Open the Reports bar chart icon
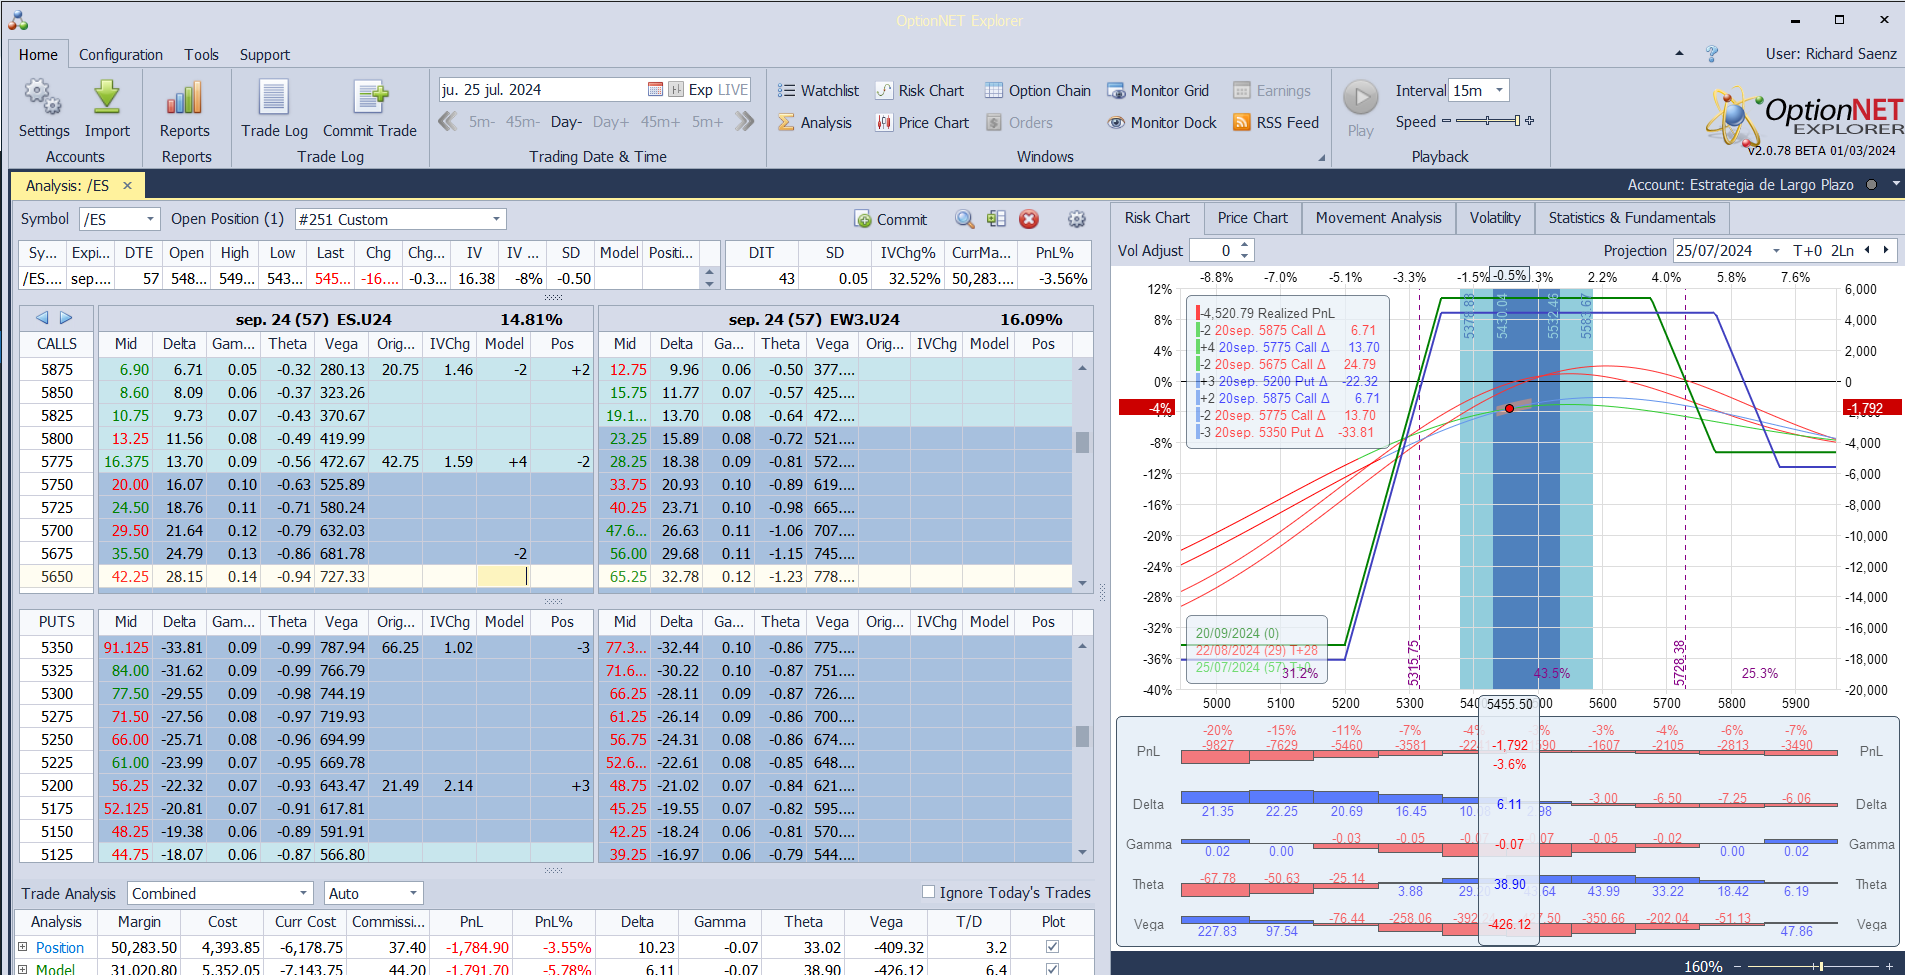Screen dimensions: 1905x975 [x=185, y=98]
